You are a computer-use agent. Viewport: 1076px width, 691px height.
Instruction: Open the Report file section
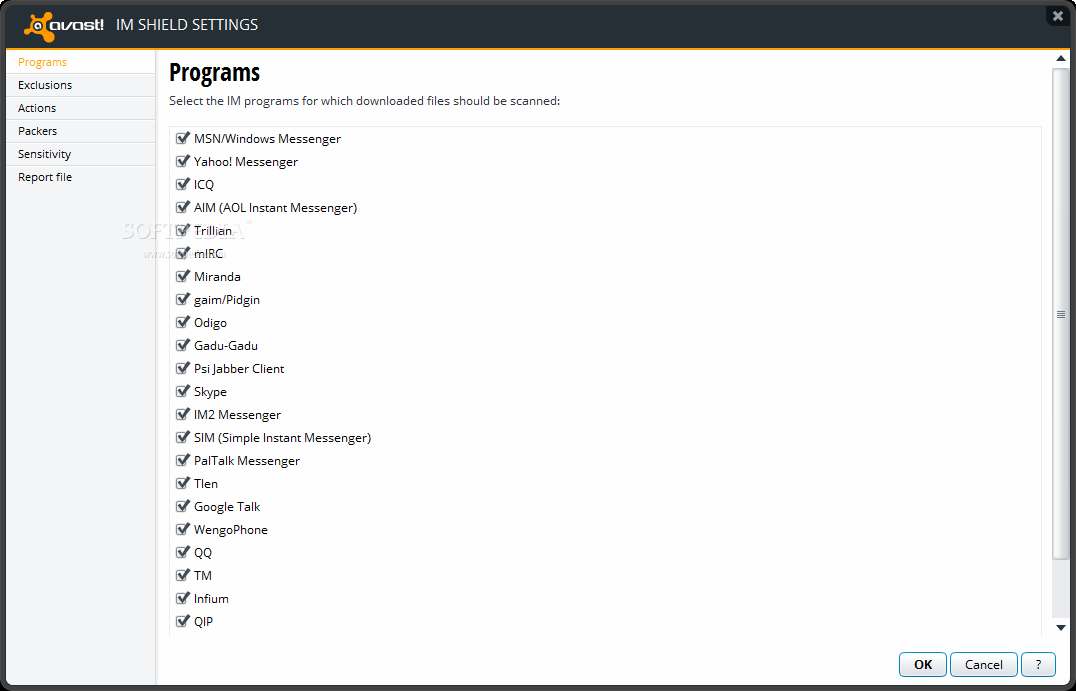[x=81, y=177]
